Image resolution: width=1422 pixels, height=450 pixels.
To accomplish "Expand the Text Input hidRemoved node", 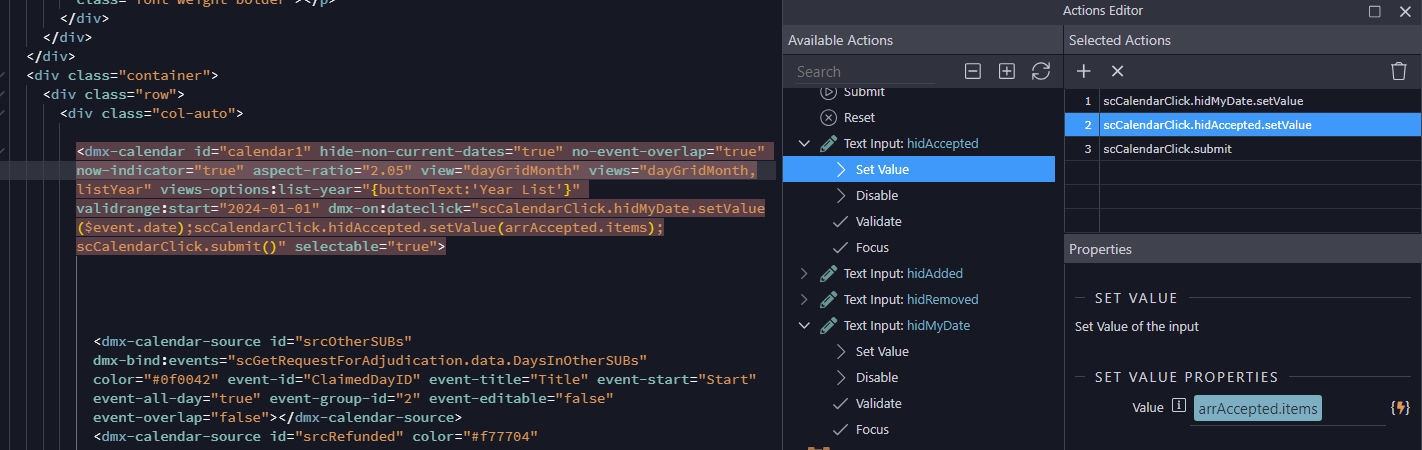I will (805, 299).
